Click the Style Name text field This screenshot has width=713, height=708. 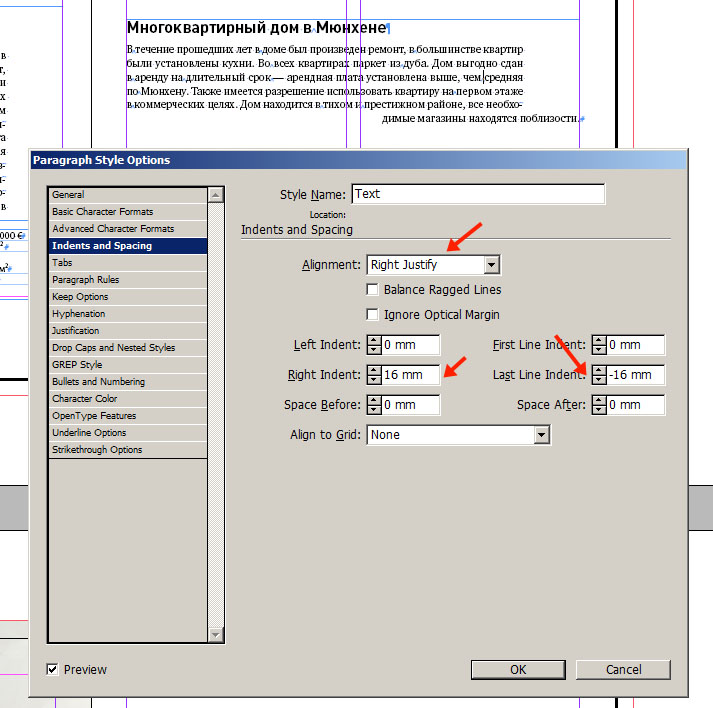pyautogui.click(x=478, y=194)
